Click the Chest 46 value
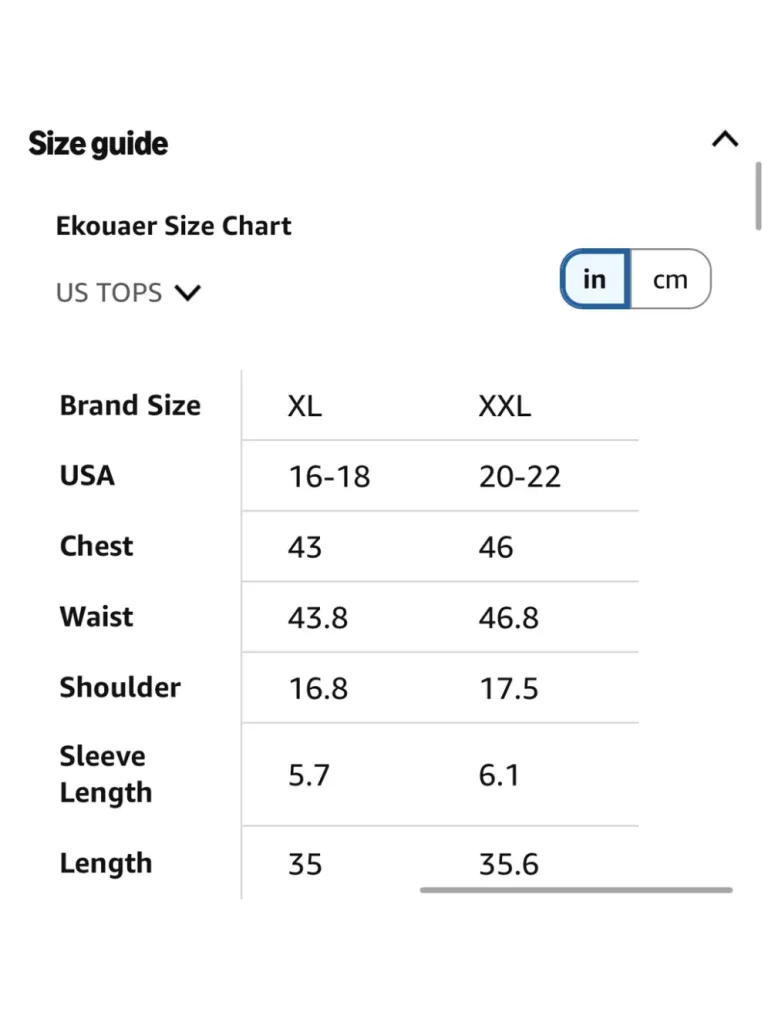768x1024 pixels. tap(496, 547)
